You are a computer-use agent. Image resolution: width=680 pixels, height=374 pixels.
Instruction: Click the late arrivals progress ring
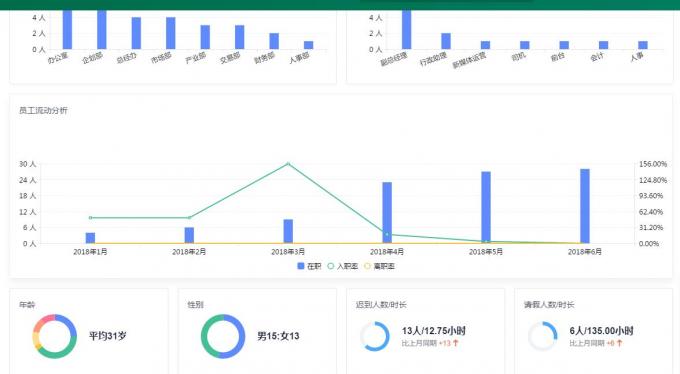click(x=375, y=336)
